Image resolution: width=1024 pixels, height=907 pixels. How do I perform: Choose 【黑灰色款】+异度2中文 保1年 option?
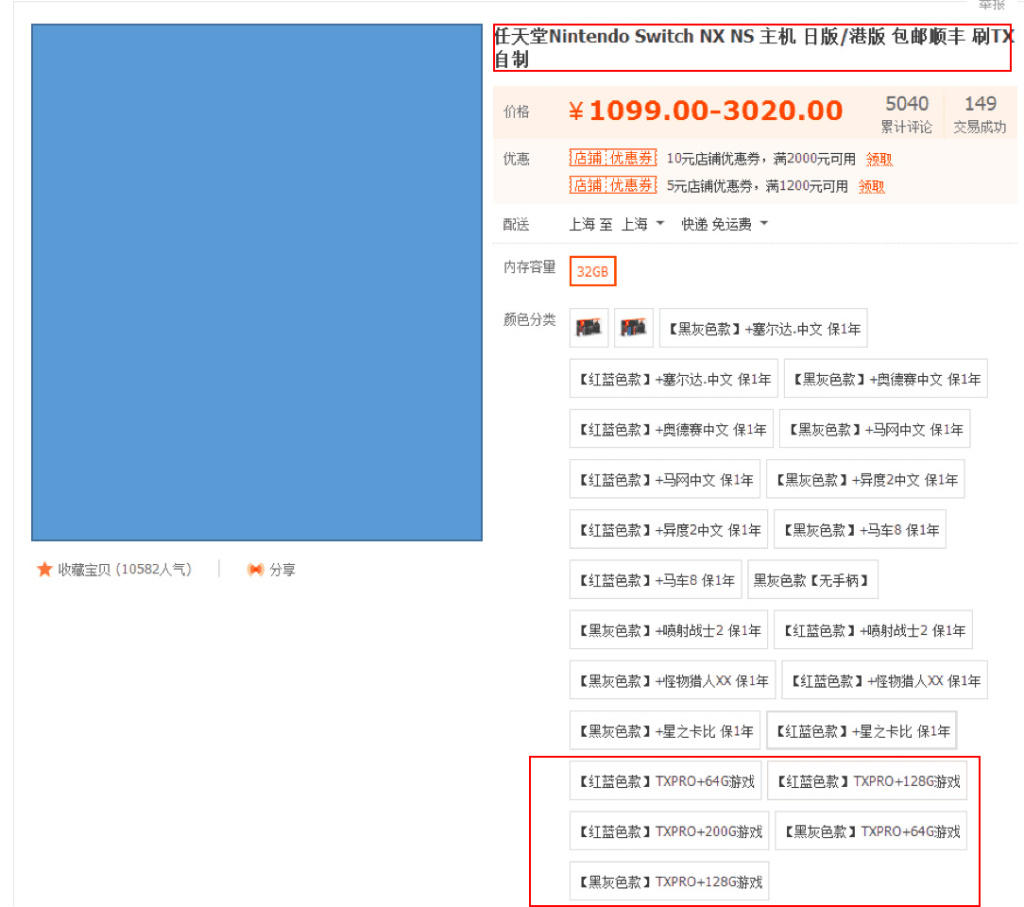(865, 479)
